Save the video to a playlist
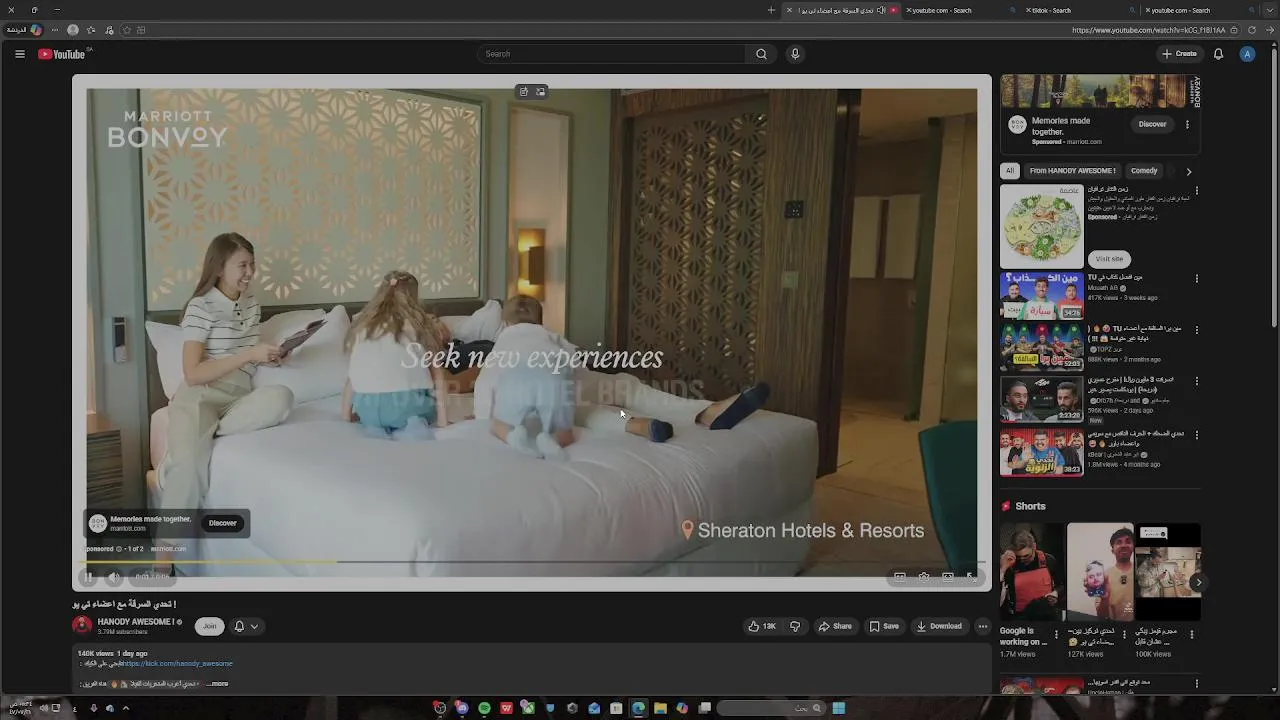Screen dimensions: 1280x720 (884, 626)
